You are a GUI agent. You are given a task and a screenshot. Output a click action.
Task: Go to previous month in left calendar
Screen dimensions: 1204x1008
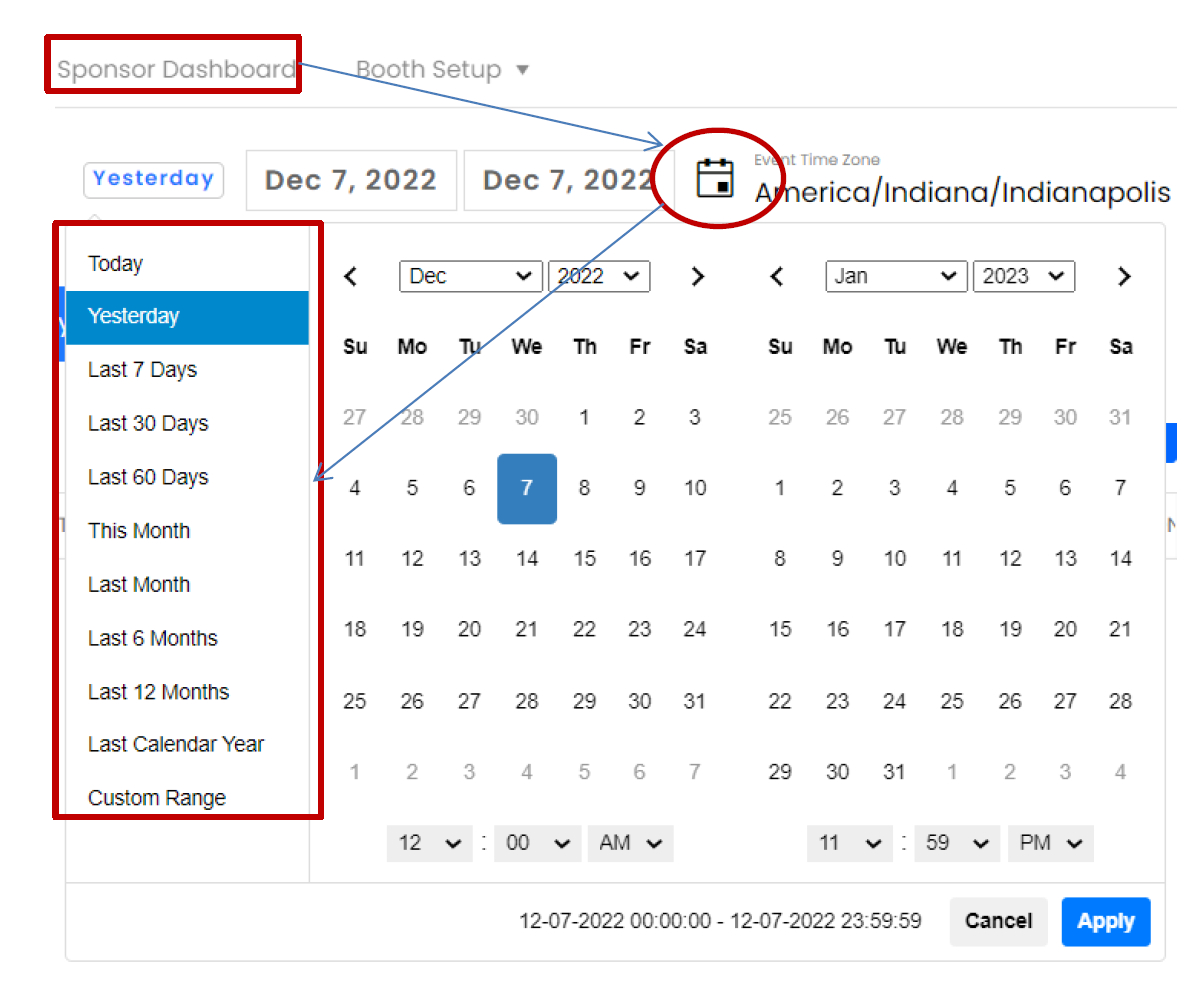pos(351,277)
